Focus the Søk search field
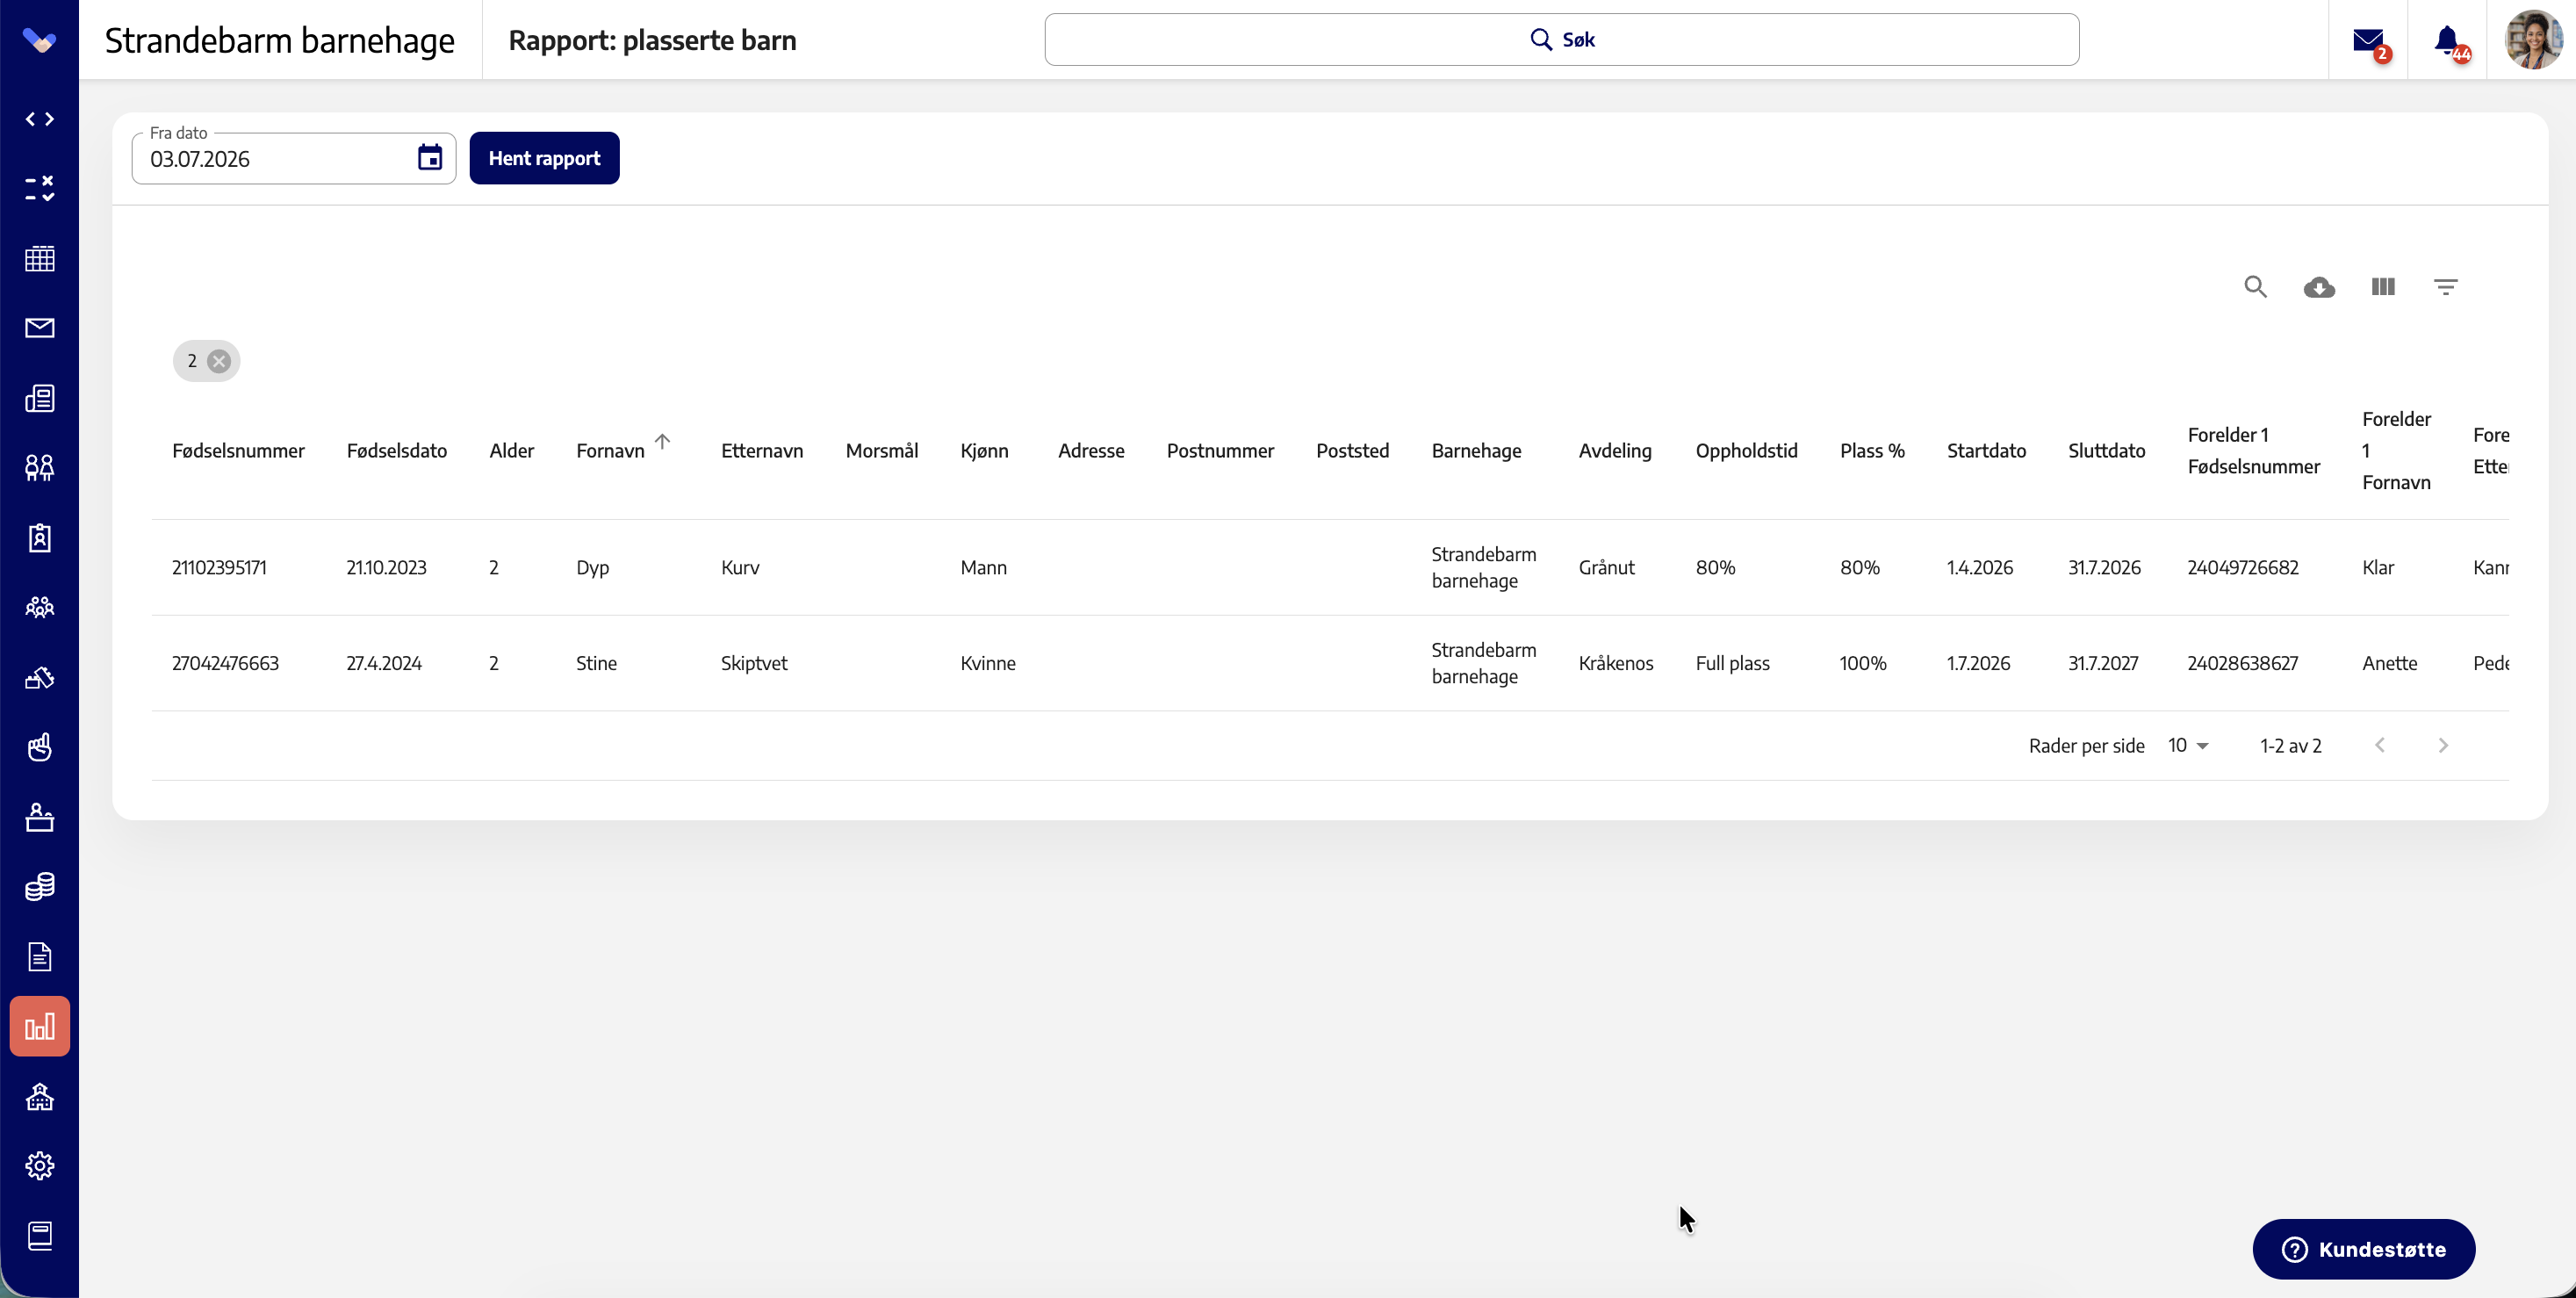2576x1298 pixels. [x=1561, y=40]
